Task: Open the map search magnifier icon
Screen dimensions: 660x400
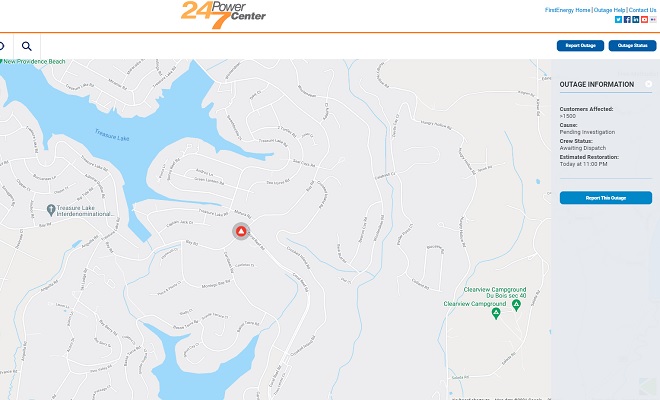Action: tap(27, 46)
